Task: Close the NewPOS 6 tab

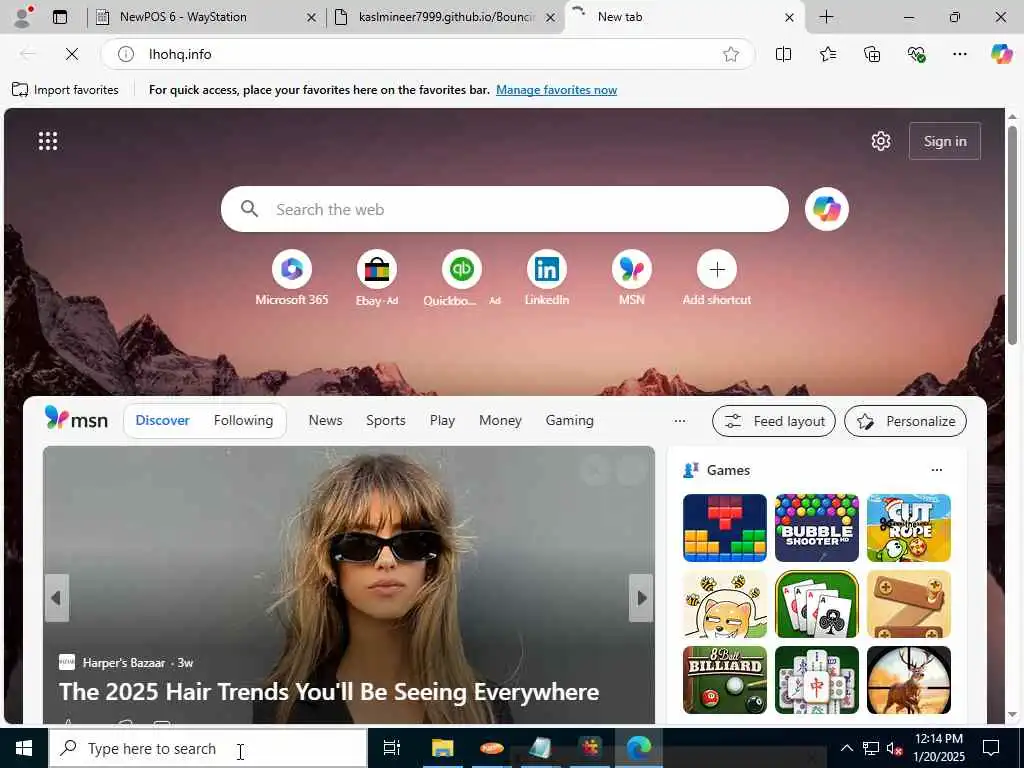Action: [x=312, y=18]
